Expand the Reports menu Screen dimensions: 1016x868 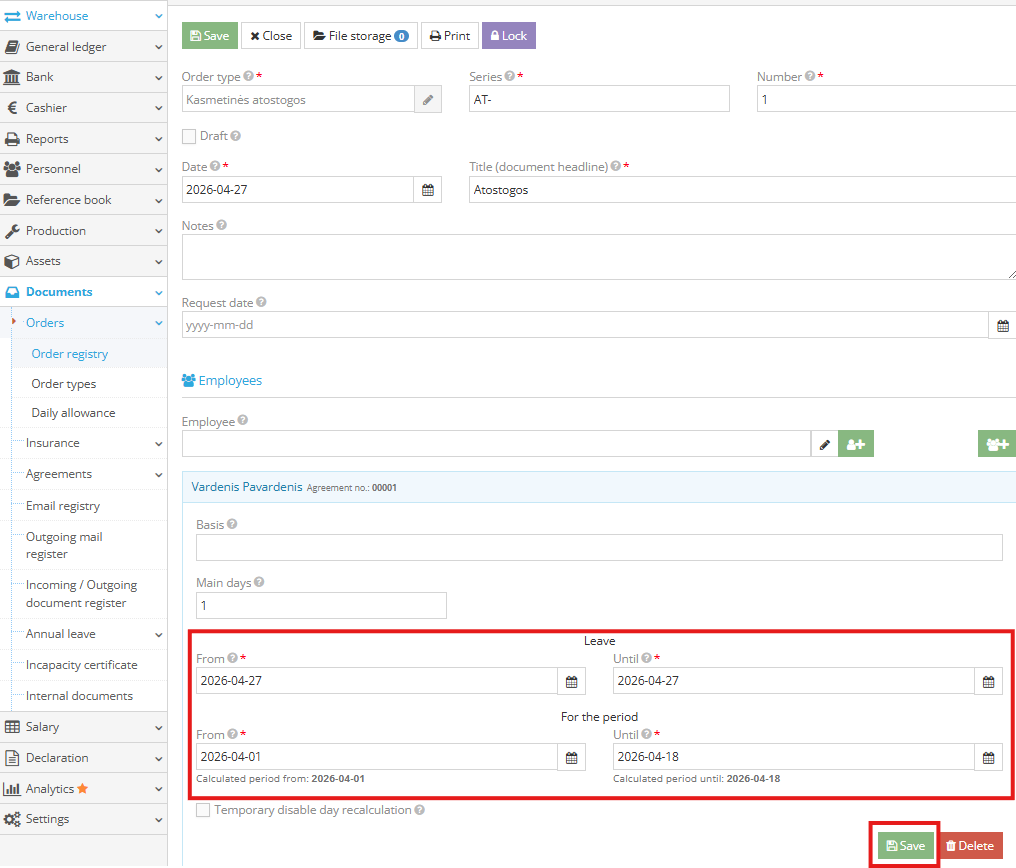[84, 139]
